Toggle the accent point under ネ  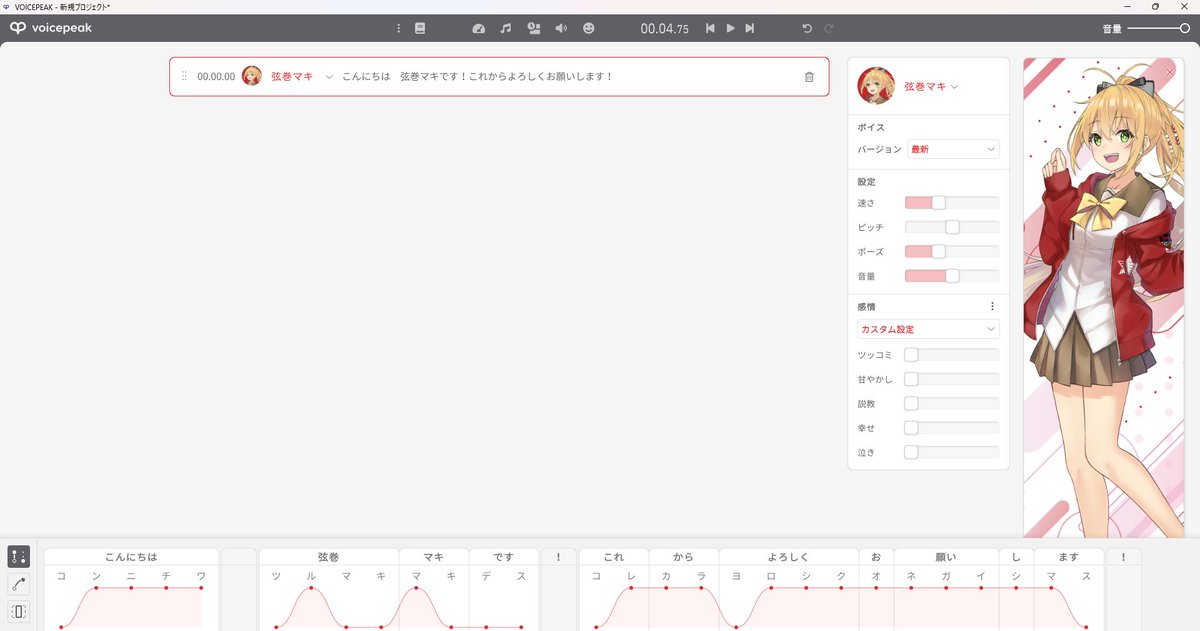pos(911,588)
